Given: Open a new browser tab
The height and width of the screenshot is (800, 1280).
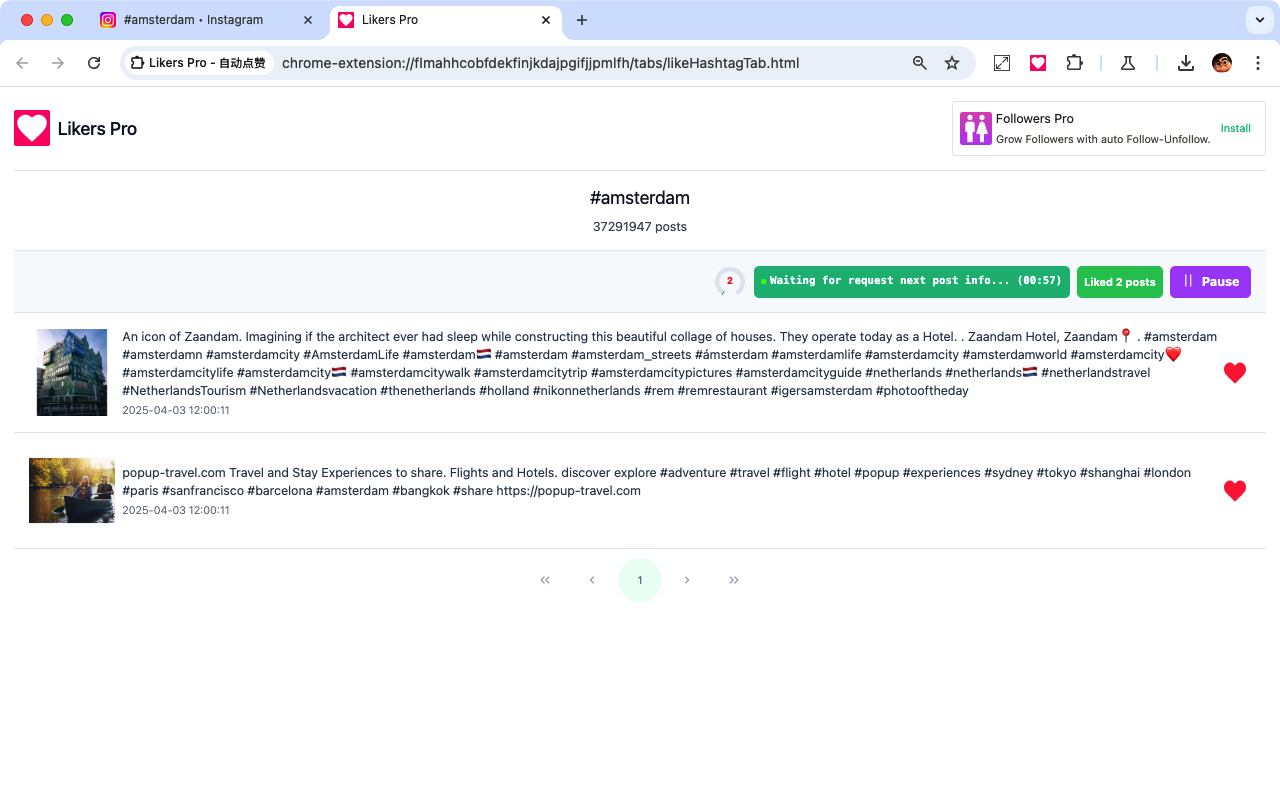Looking at the screenshot, I should click(x=582, y=20).
